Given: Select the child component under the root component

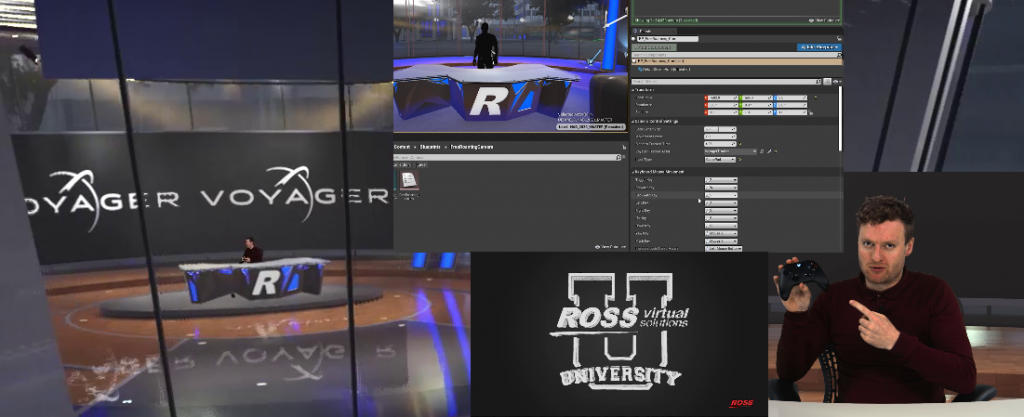Looking at the screenshot, I should pos(665,69).
